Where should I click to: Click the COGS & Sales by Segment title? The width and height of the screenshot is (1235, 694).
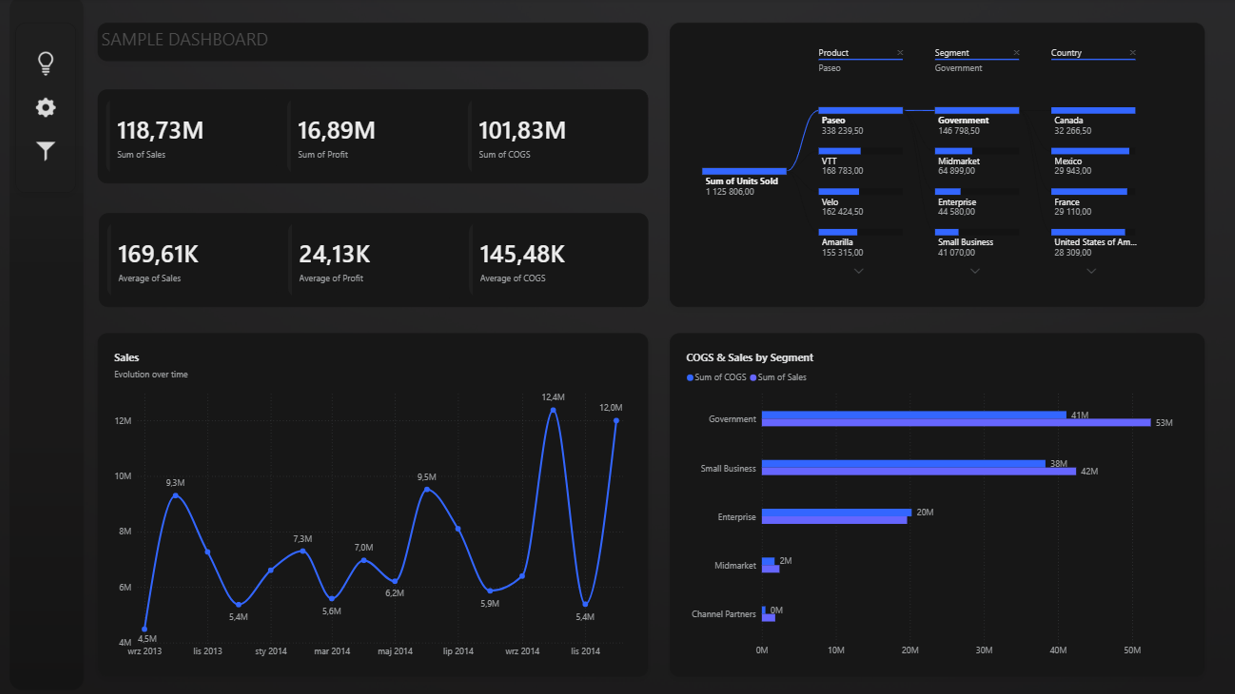[749, 357]
